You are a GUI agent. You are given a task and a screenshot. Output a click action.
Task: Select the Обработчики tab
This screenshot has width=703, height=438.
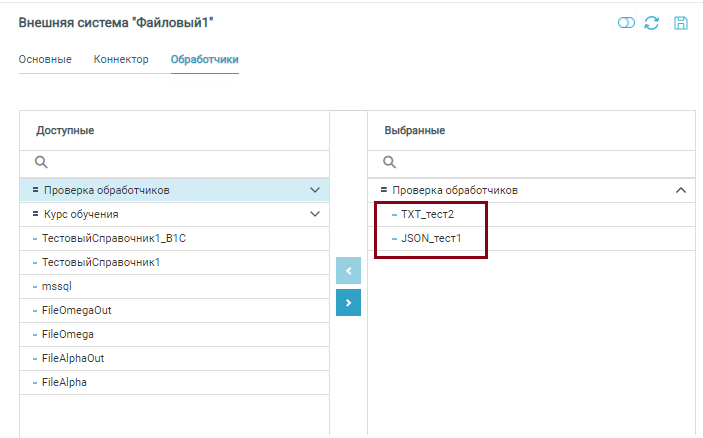pyautogui.click(x=204, y=60)
